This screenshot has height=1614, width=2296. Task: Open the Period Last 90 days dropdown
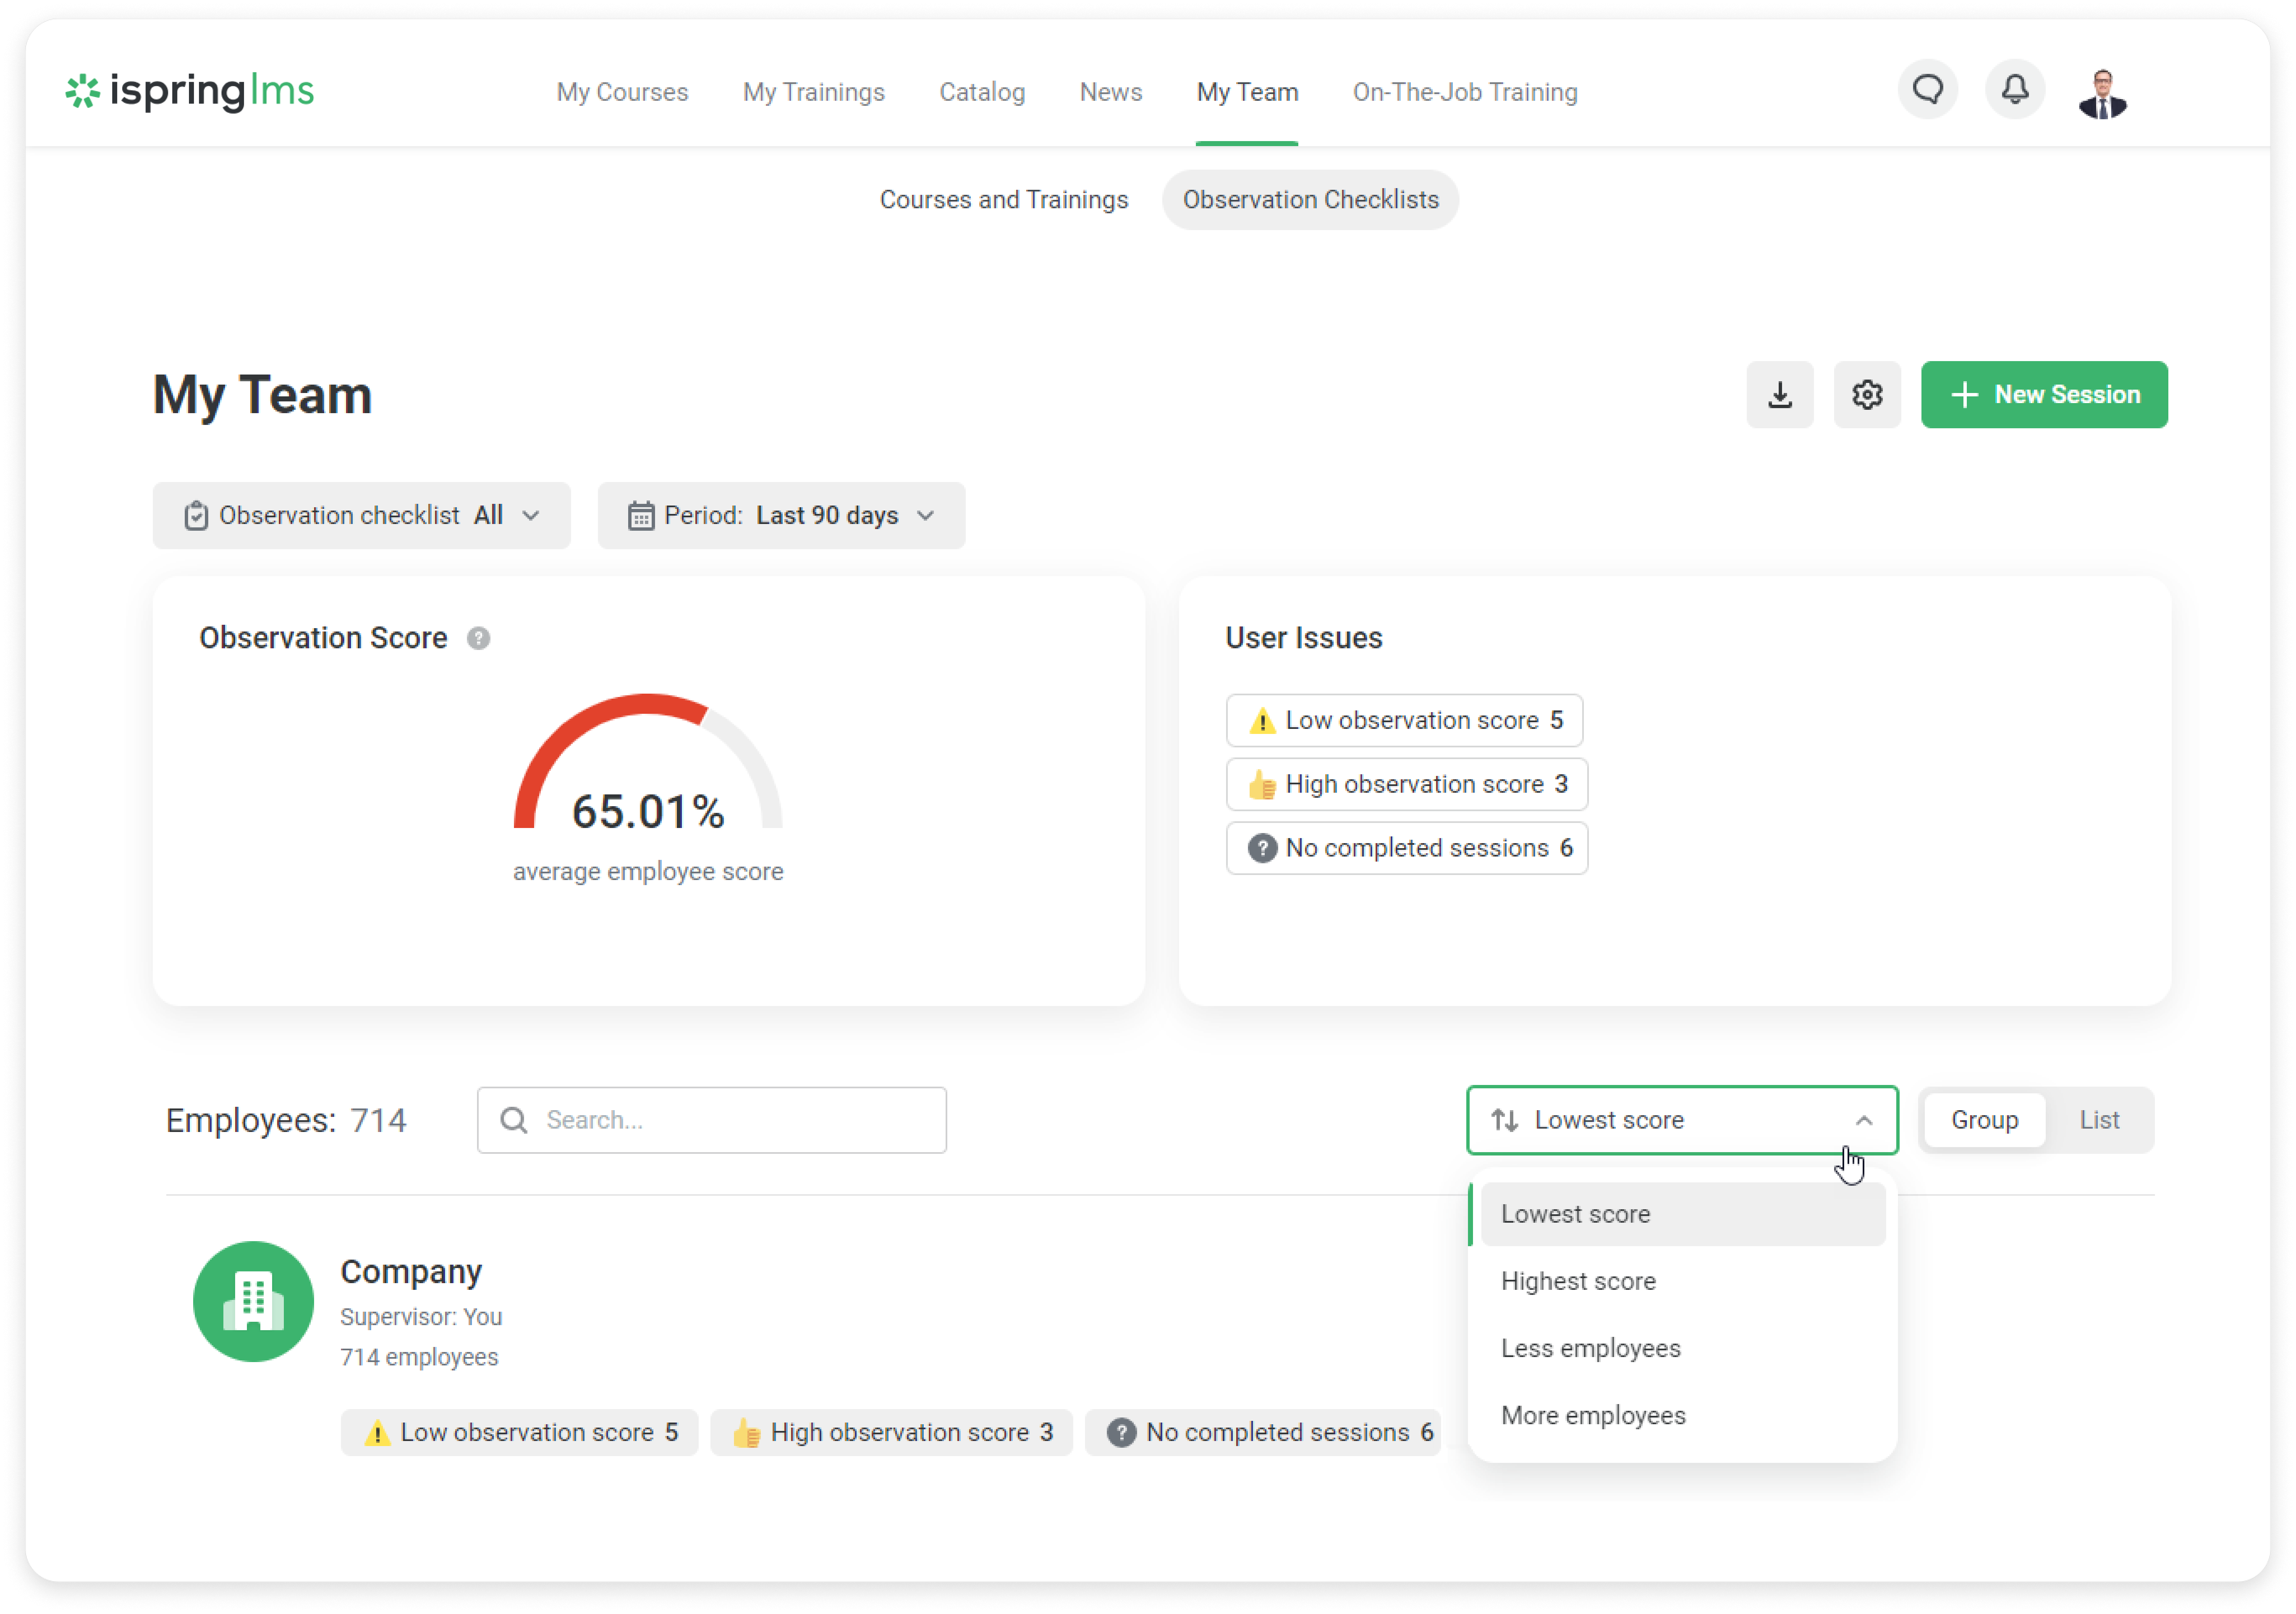(781, 516)
